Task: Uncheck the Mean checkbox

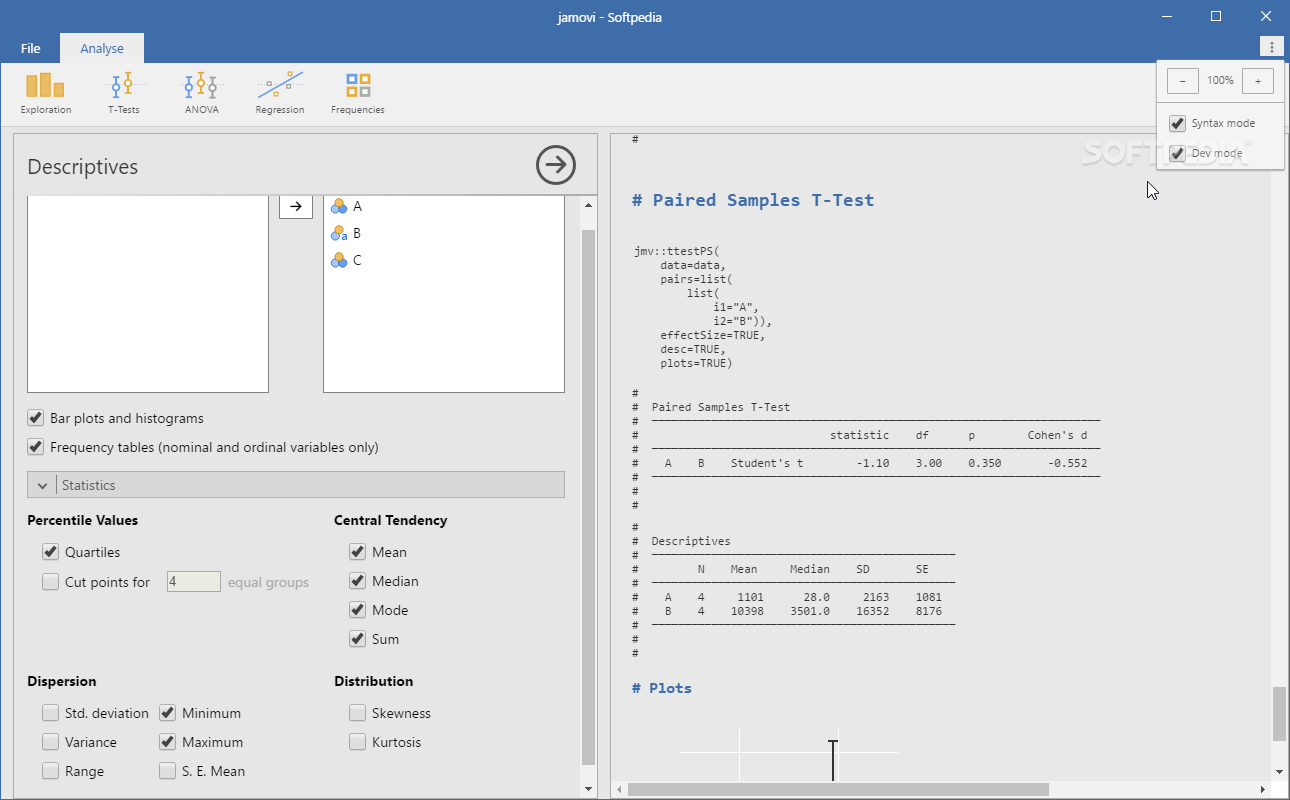Action: pos(357,552)
